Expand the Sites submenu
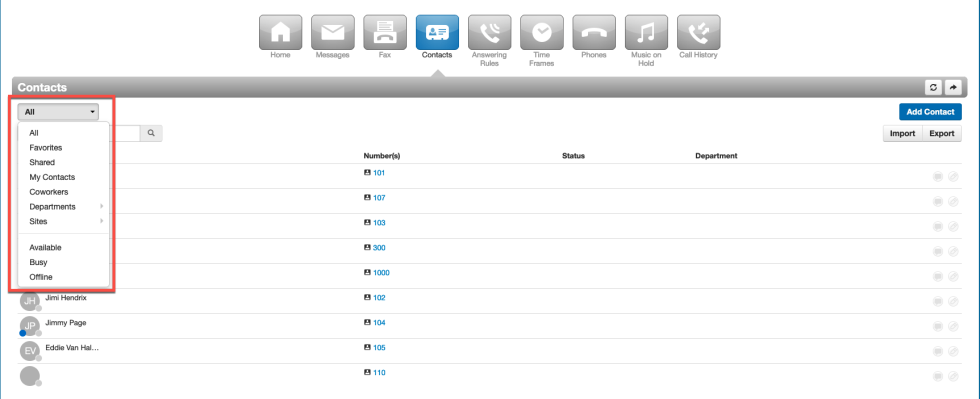Image resolution: width=980 pixels, height=399 pixels. [64, 221]
